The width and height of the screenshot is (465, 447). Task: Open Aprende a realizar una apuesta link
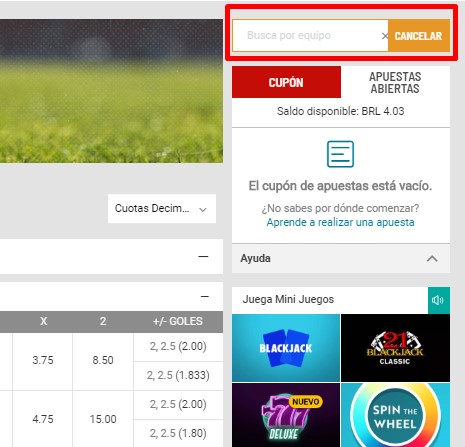tap(340, 222)
